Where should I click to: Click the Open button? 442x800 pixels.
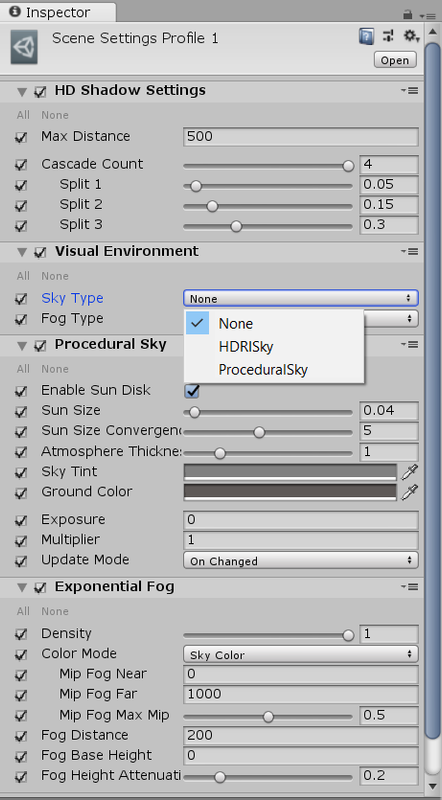coord(395,60)
